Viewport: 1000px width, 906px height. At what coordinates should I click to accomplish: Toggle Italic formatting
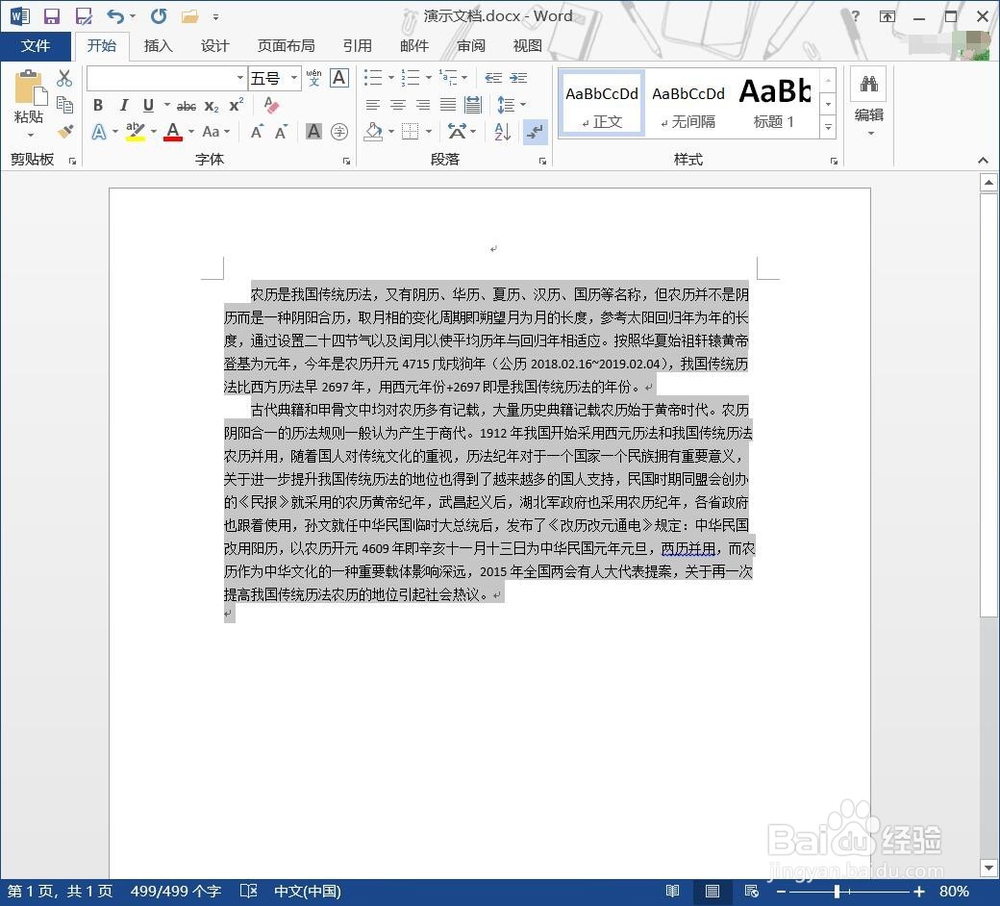coord(124,105)
